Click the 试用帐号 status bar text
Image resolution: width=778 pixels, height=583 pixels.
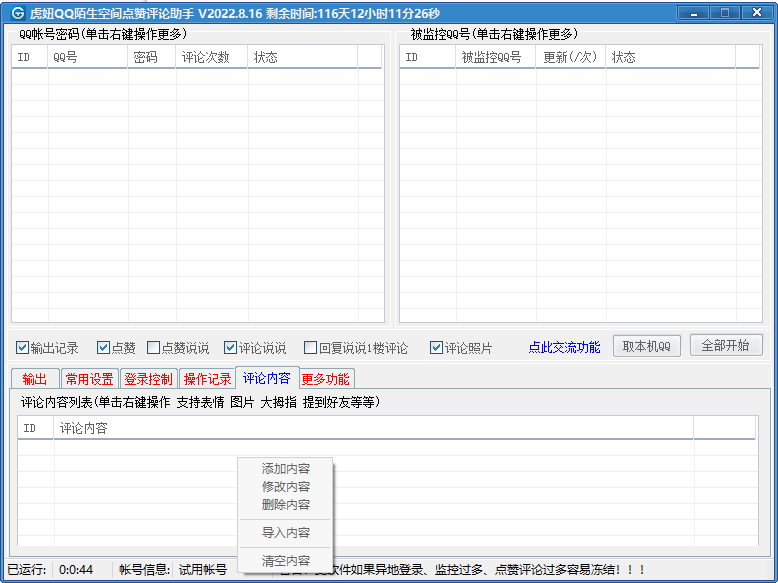click(202, 570)
